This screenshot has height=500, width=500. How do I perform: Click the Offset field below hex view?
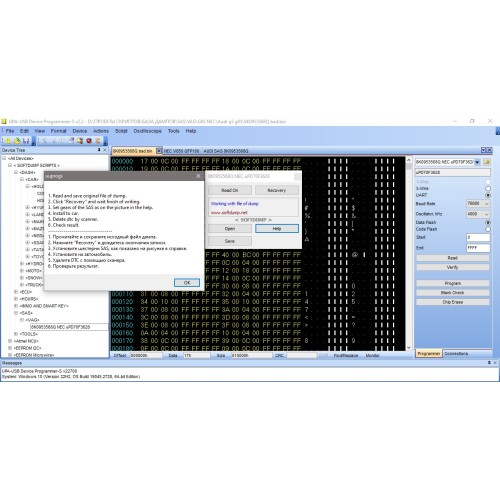146,355
